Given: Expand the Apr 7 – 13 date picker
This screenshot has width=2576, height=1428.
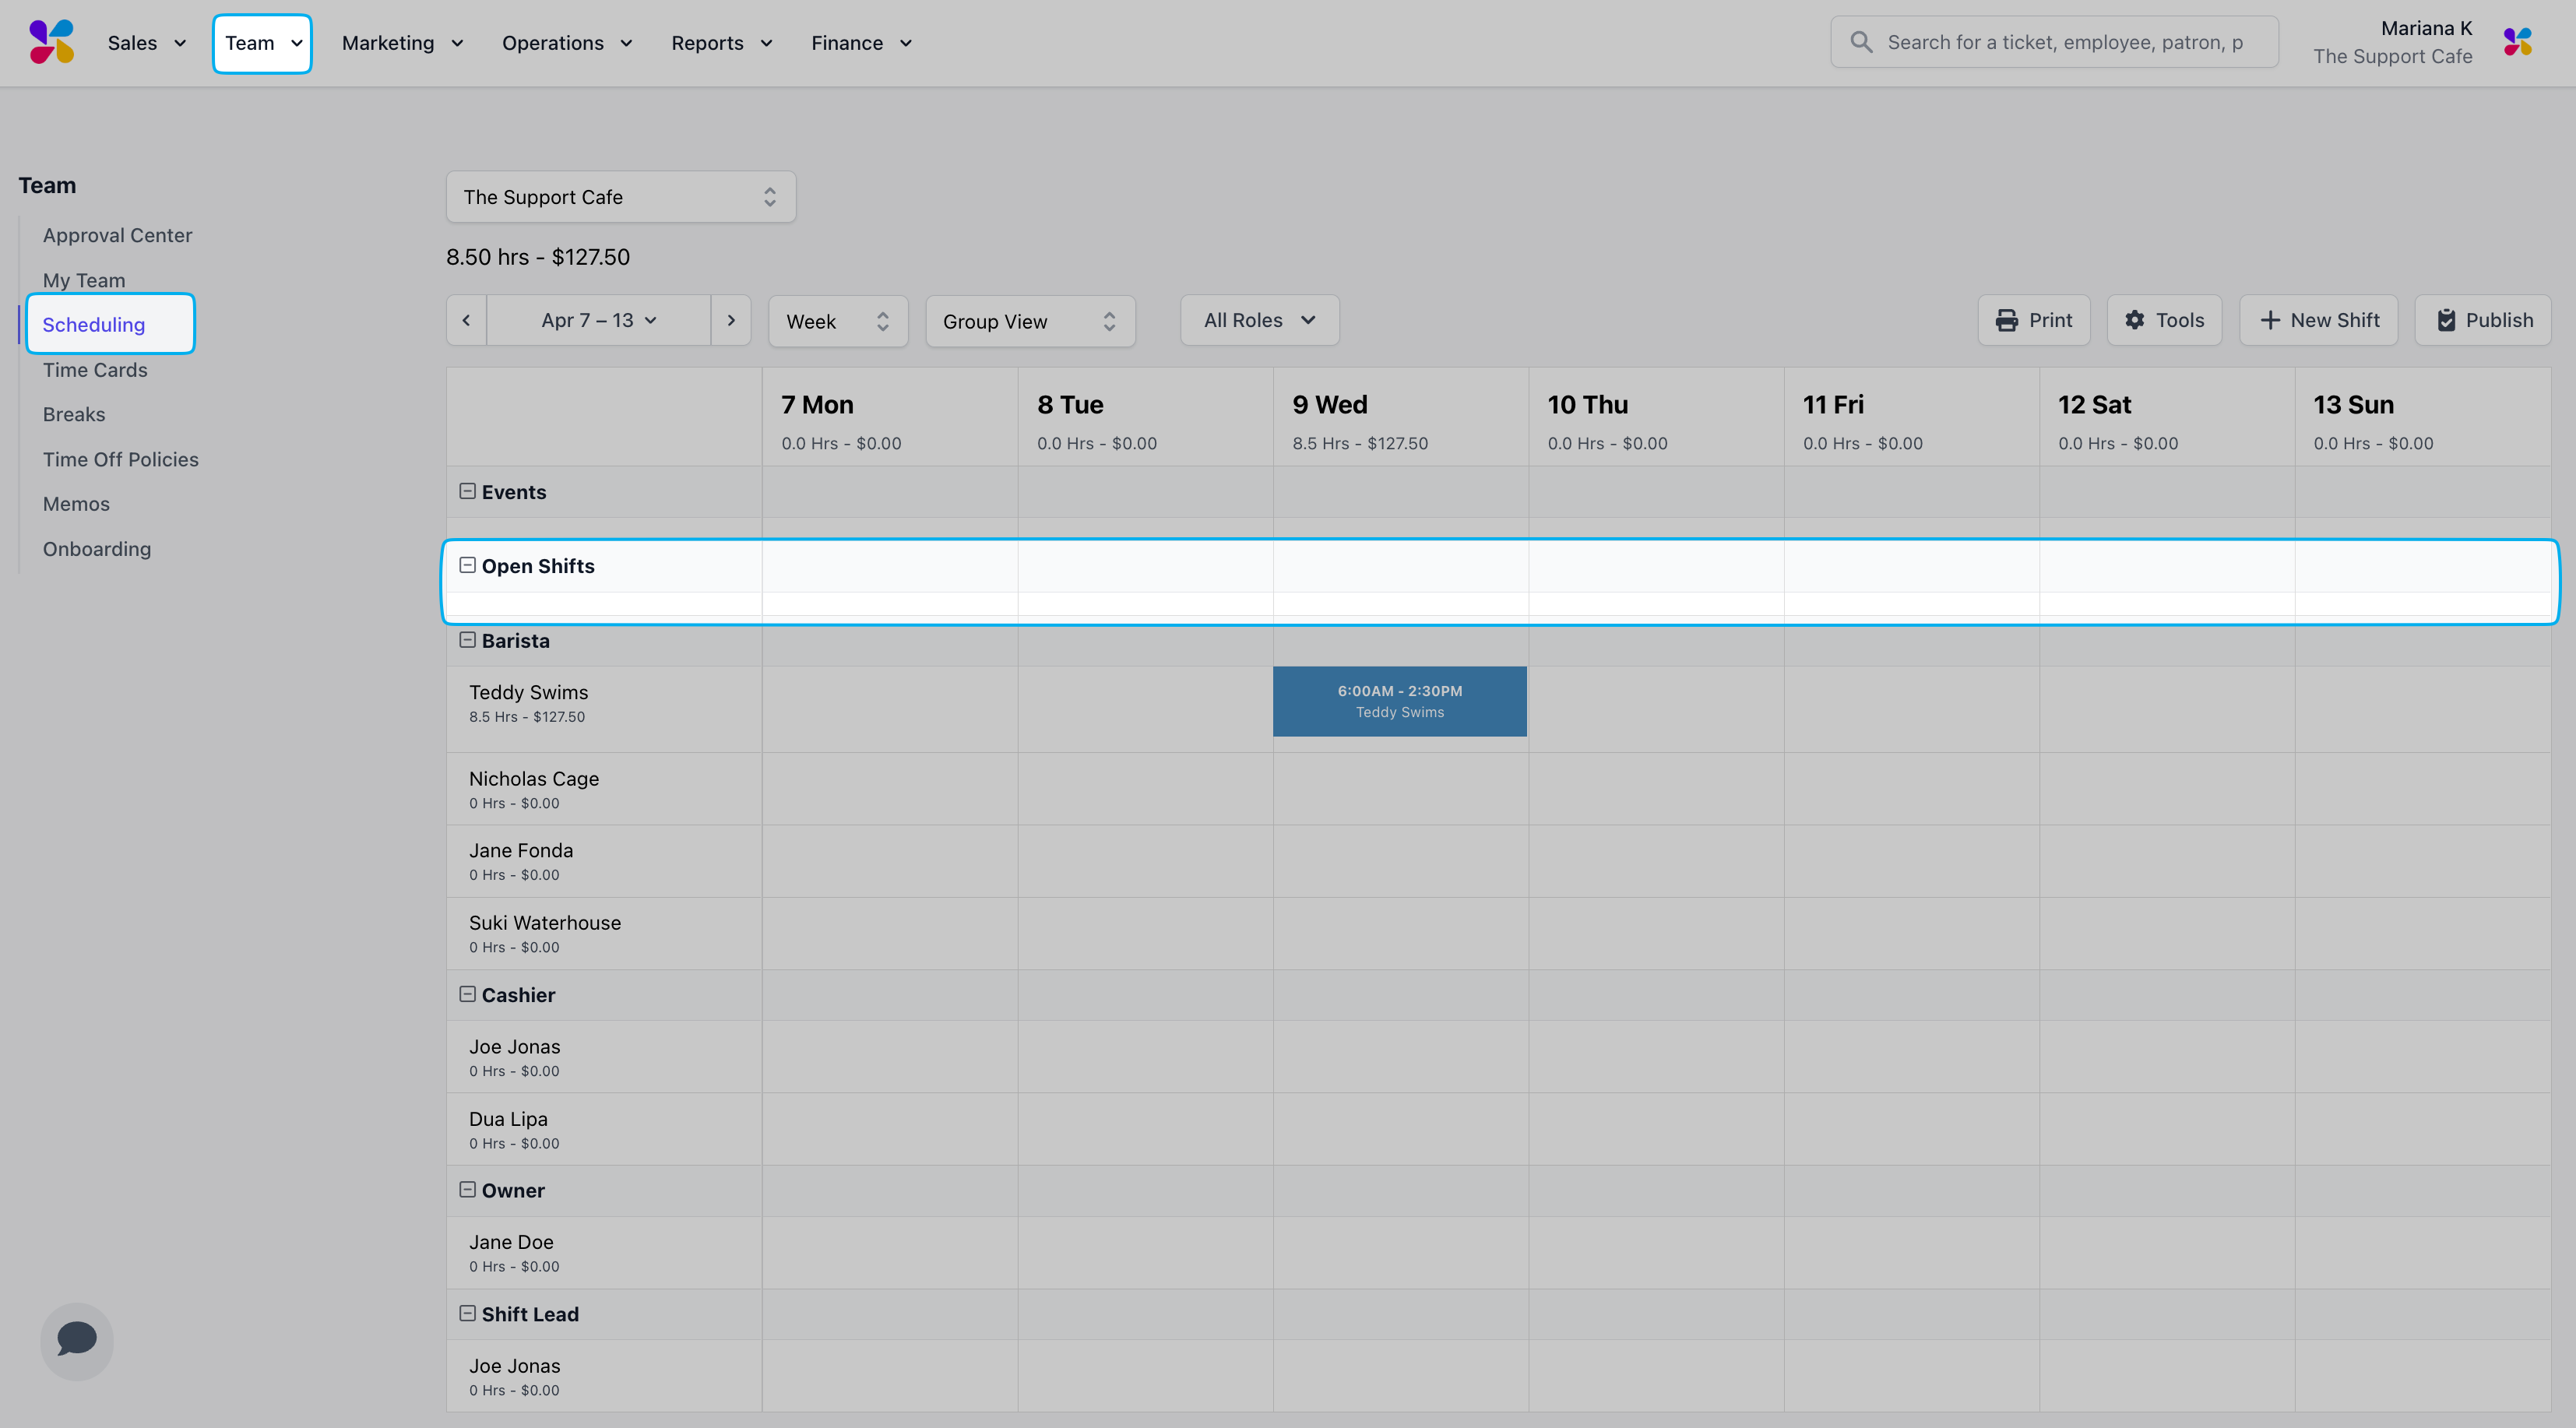Looking at the screenshot, I should (x=598, y=321).
